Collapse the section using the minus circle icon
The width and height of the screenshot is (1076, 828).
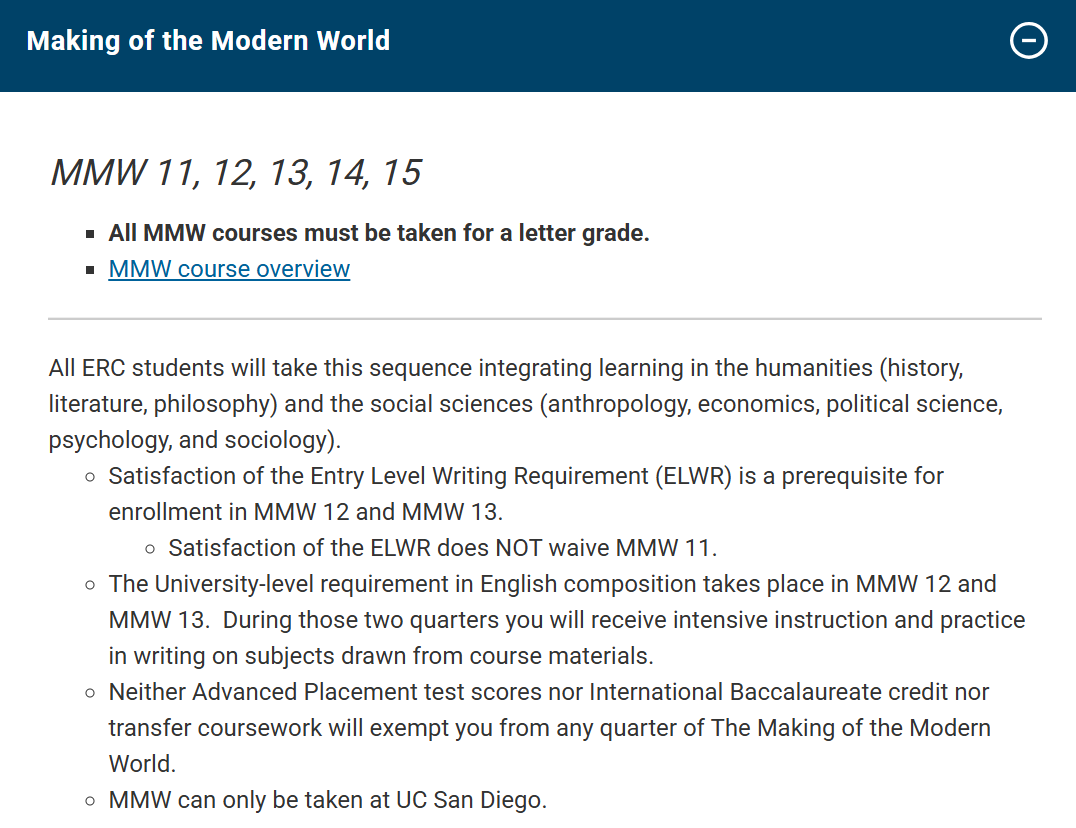(x=1028, y=41)
